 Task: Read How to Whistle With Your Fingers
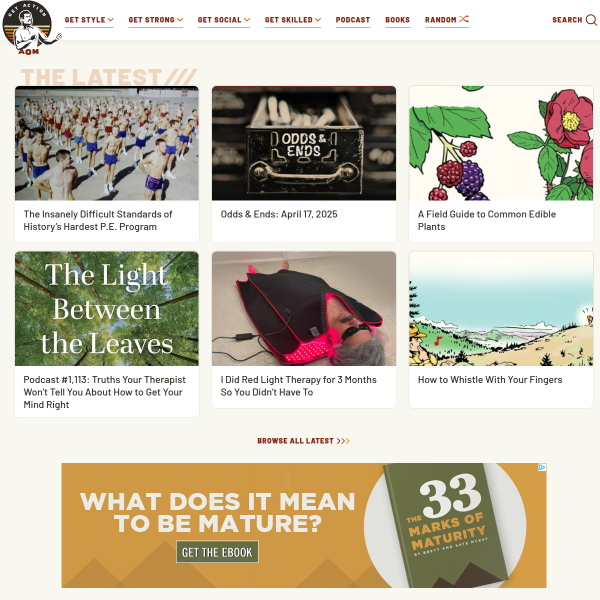(x=490, y=380)
